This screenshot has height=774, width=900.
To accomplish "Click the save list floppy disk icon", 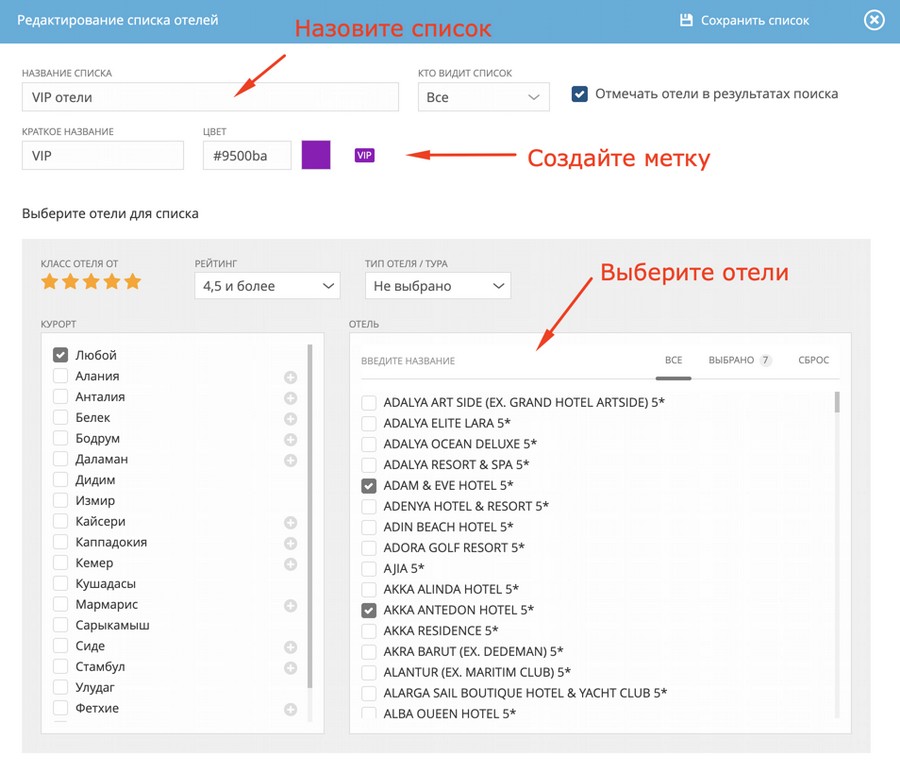I will (686, 20).
